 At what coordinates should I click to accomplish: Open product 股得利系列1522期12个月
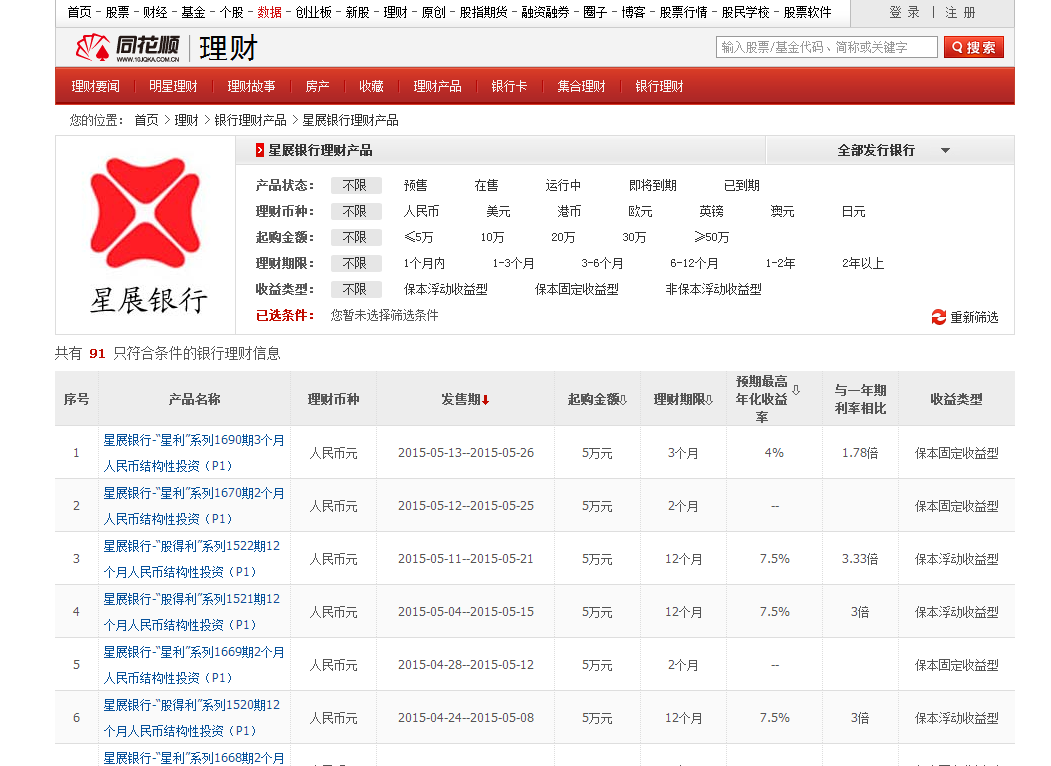tap(192, 559)
